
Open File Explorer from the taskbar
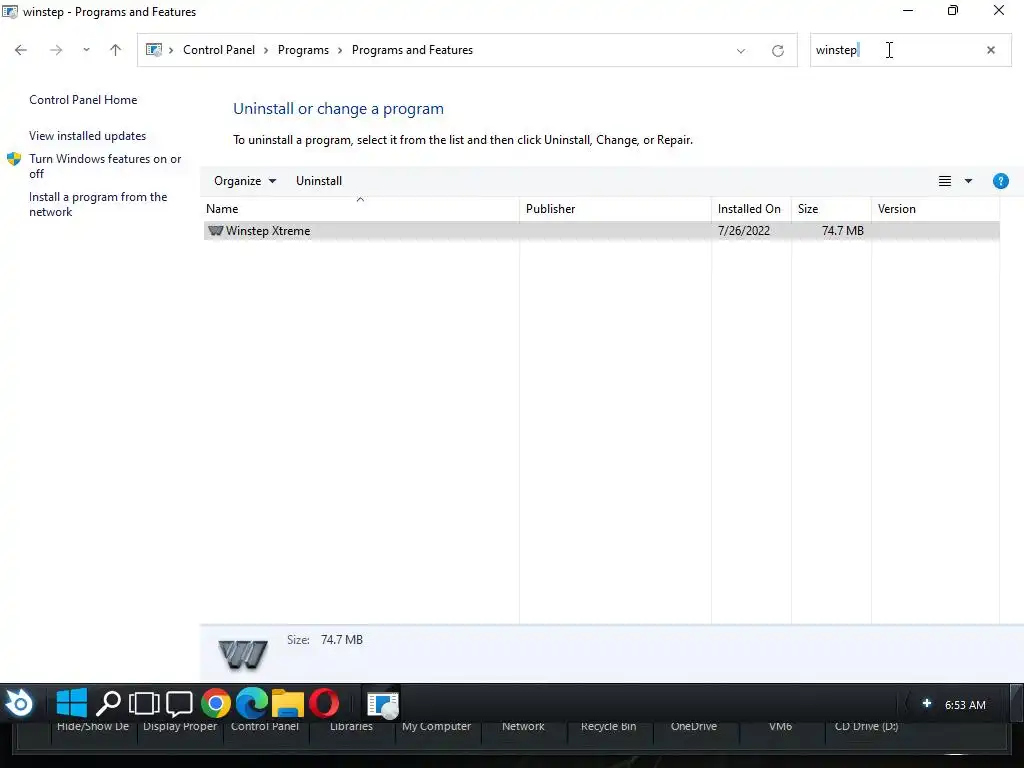[288, 703]
